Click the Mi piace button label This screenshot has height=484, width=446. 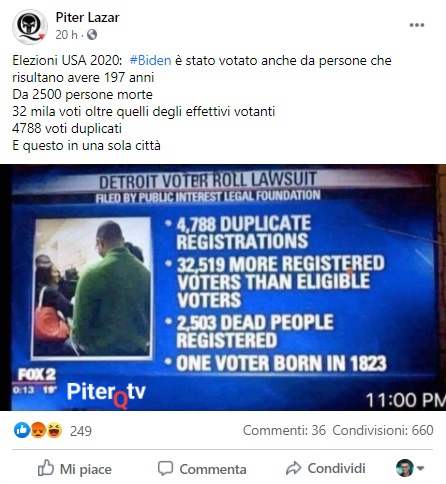[x=86, y=469]
